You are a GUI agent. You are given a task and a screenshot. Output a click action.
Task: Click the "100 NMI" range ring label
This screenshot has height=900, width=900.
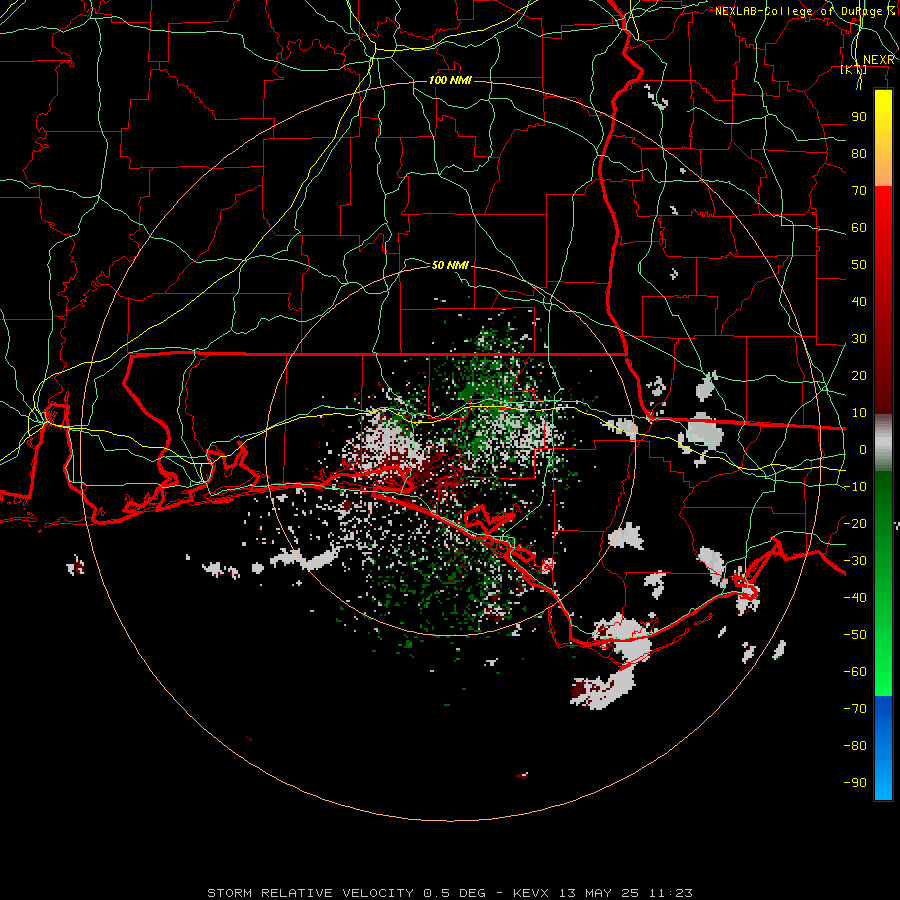point(450,80)
